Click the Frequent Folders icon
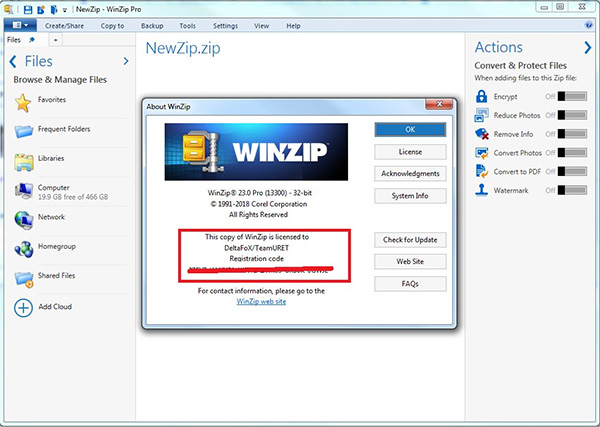This screenshot has width=600, height=427. [24, 131]
